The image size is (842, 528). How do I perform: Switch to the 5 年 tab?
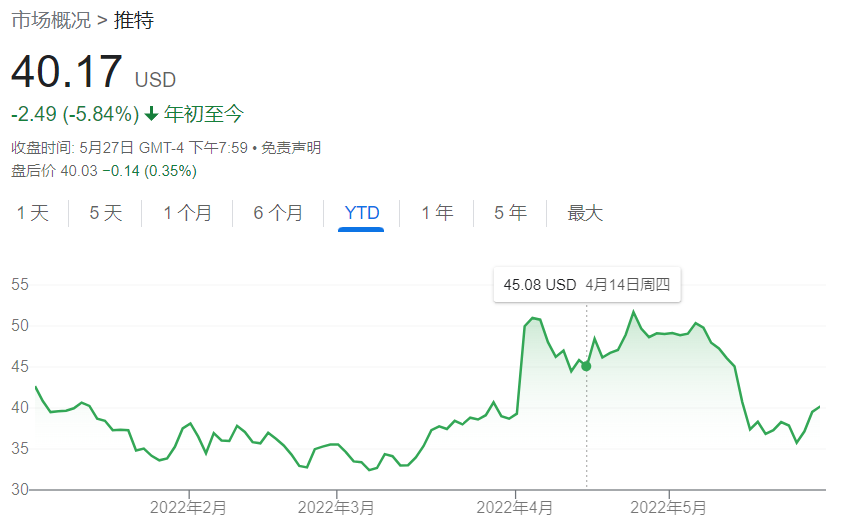tap(510, 213)
